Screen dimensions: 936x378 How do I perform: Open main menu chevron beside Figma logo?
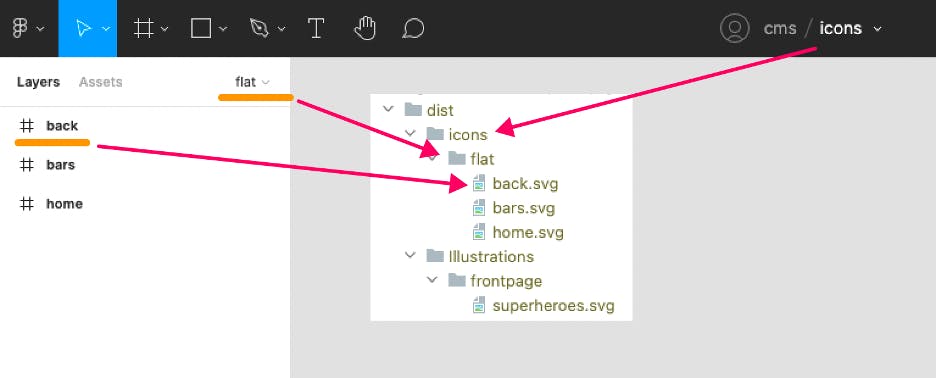41,29
